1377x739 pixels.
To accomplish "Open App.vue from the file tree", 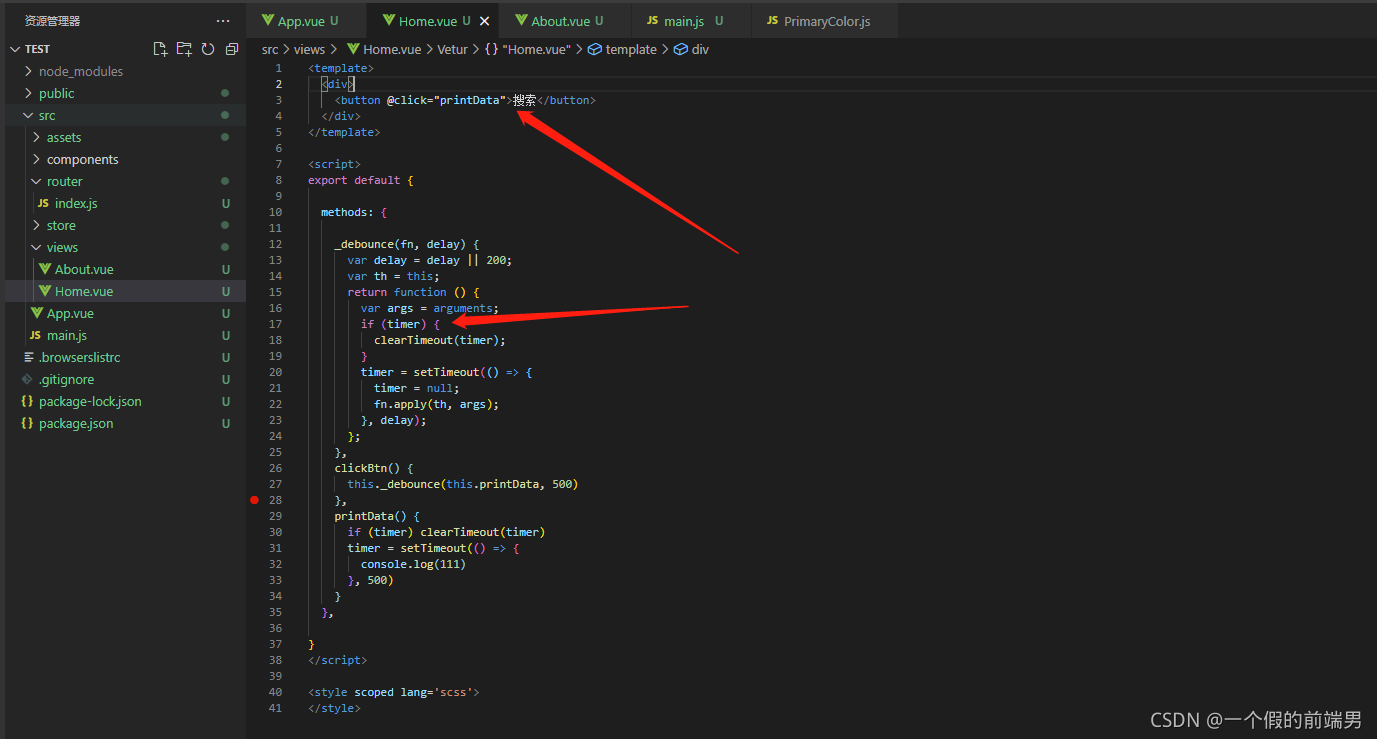I will 70,313.
